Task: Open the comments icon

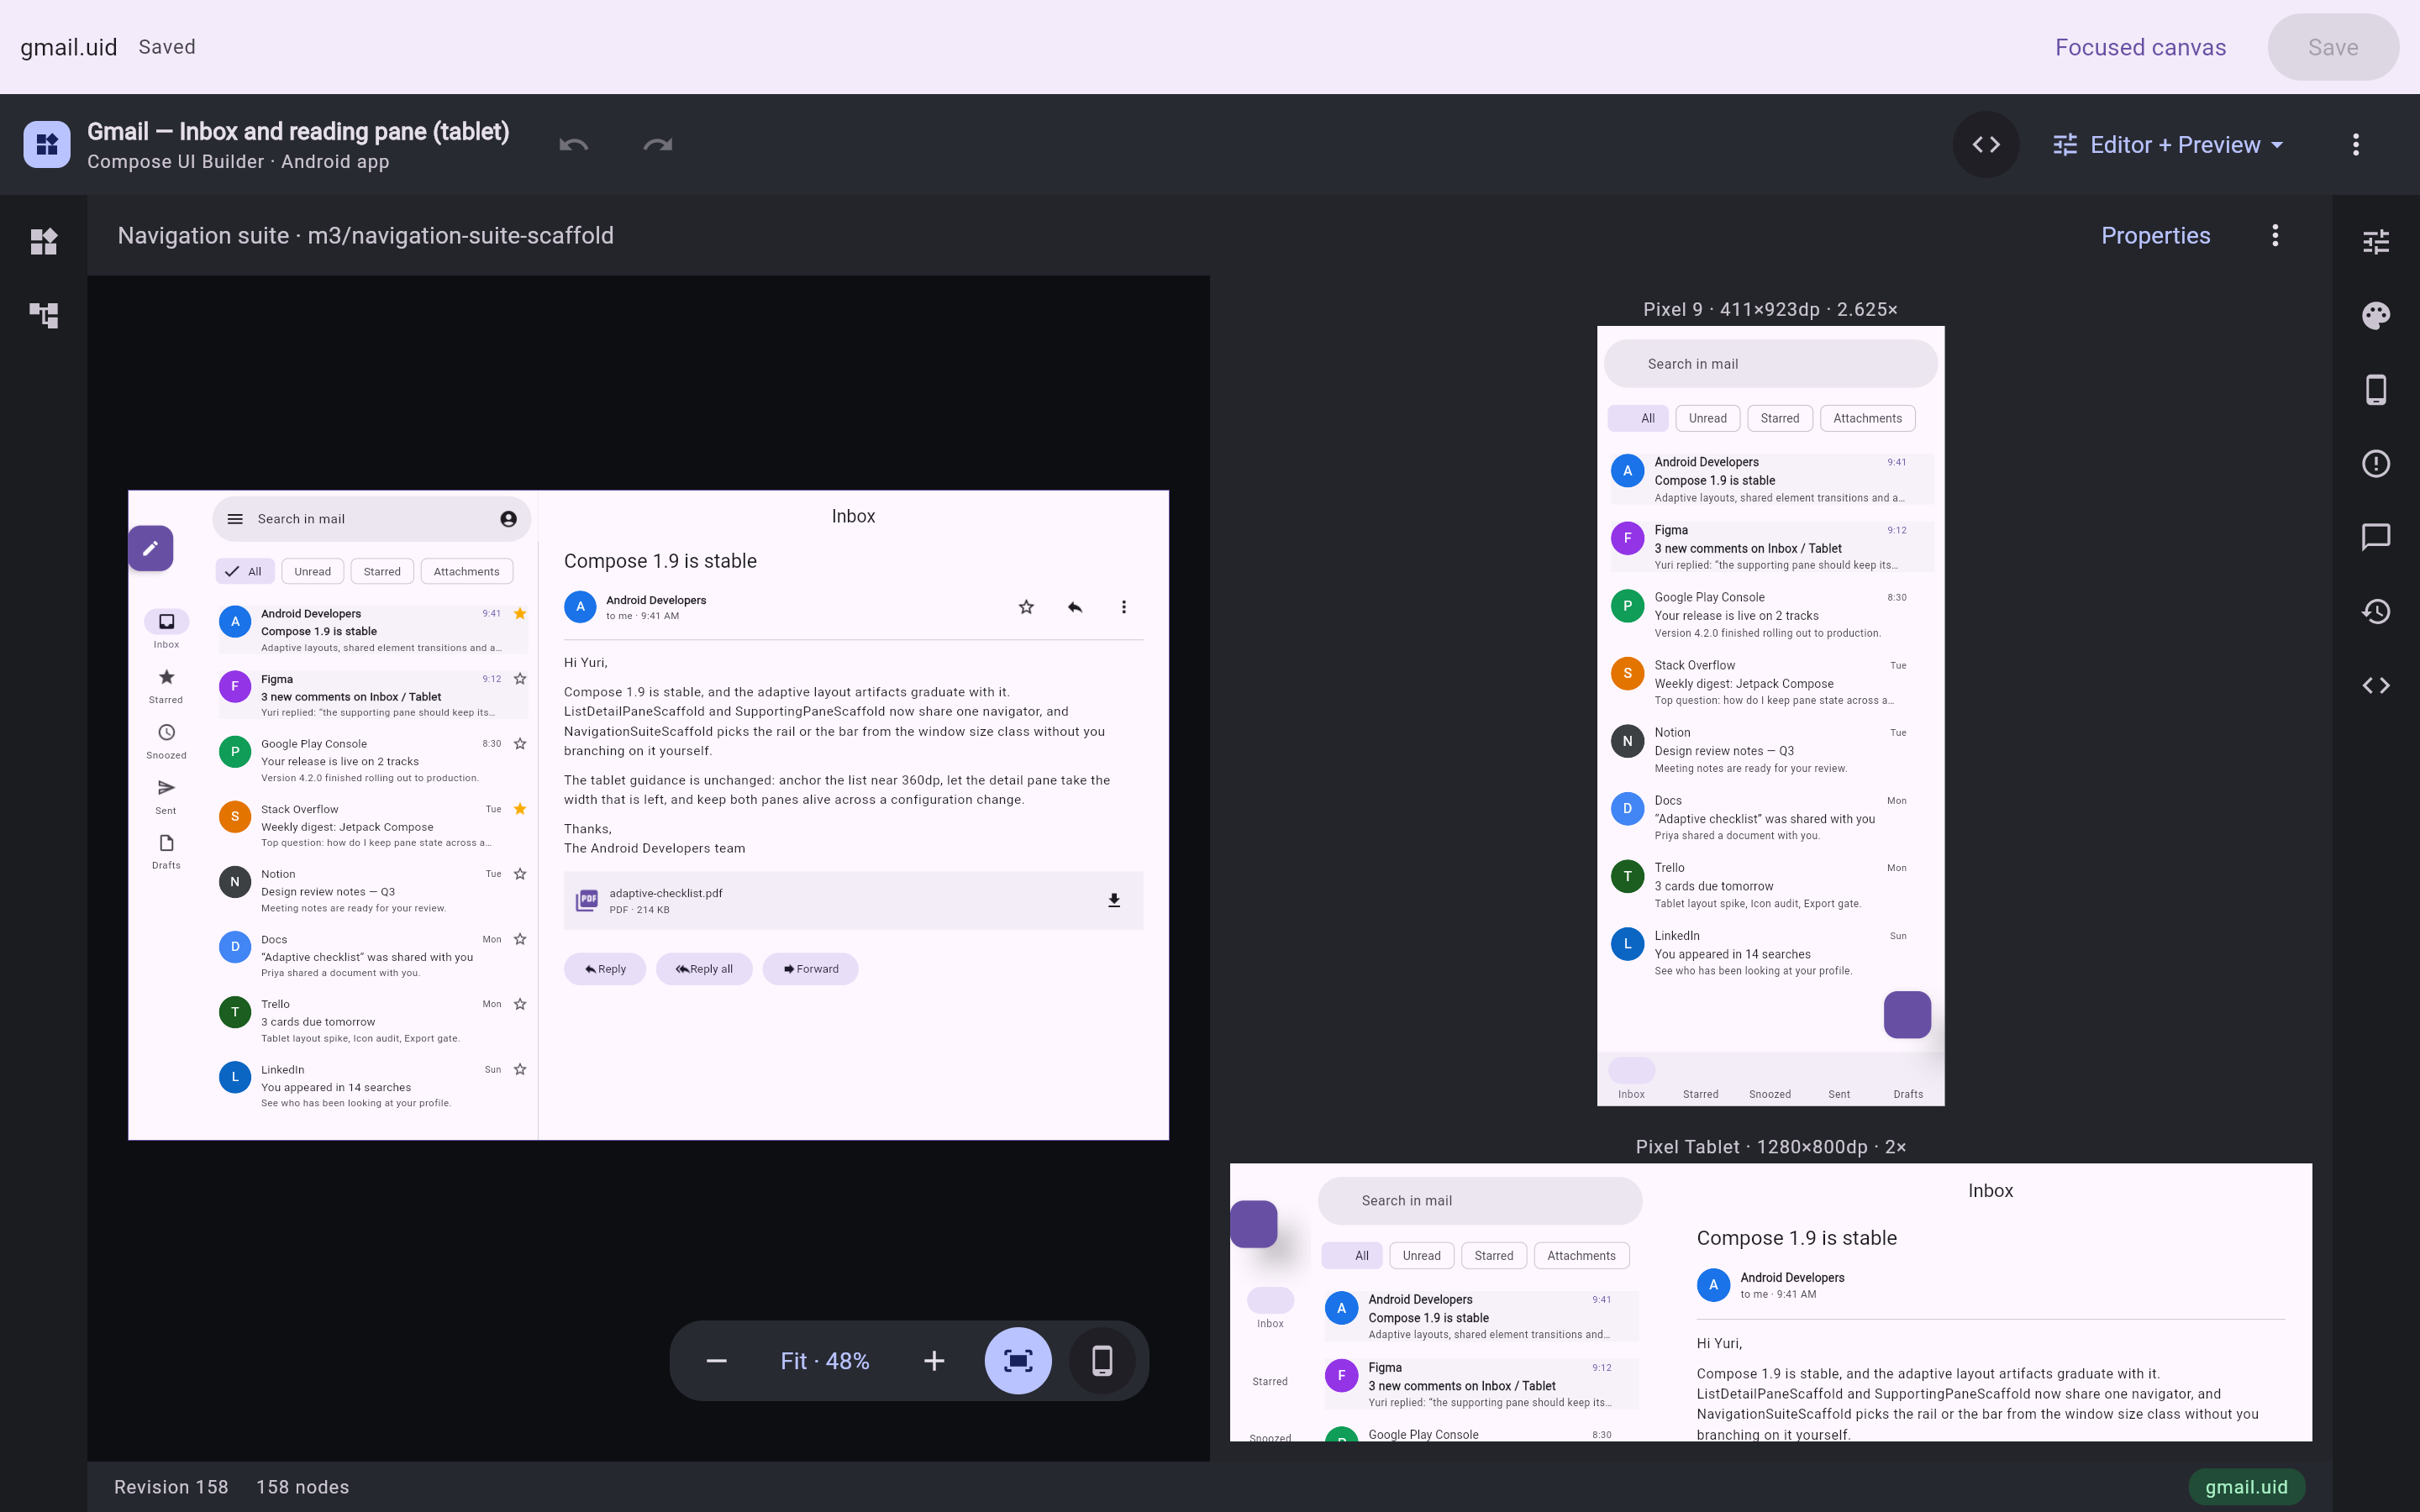Action: (x=2376, y=537)
